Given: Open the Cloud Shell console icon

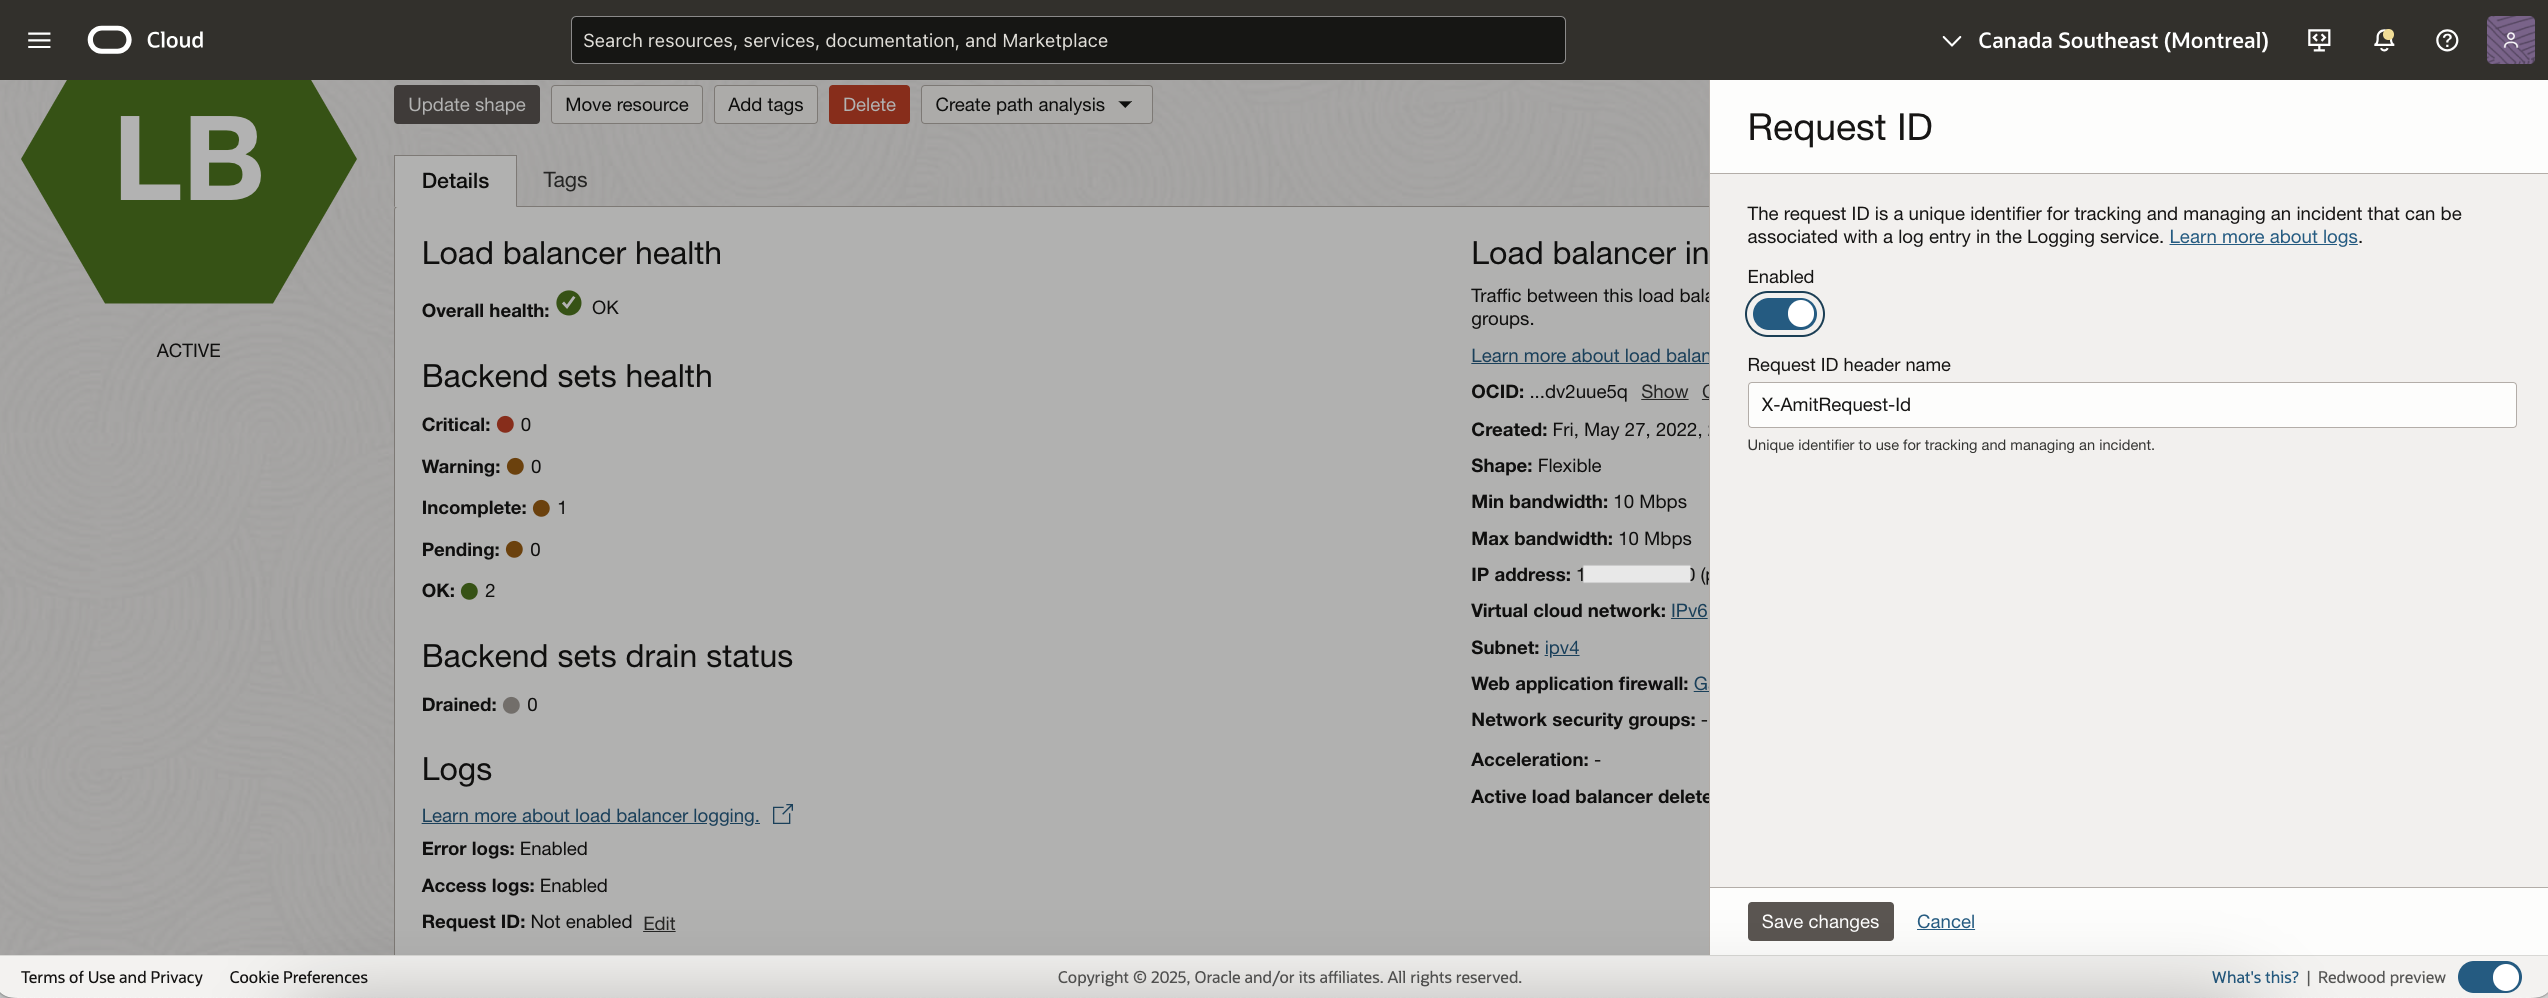Looking at the screenshot, I should click(2318, 40).
